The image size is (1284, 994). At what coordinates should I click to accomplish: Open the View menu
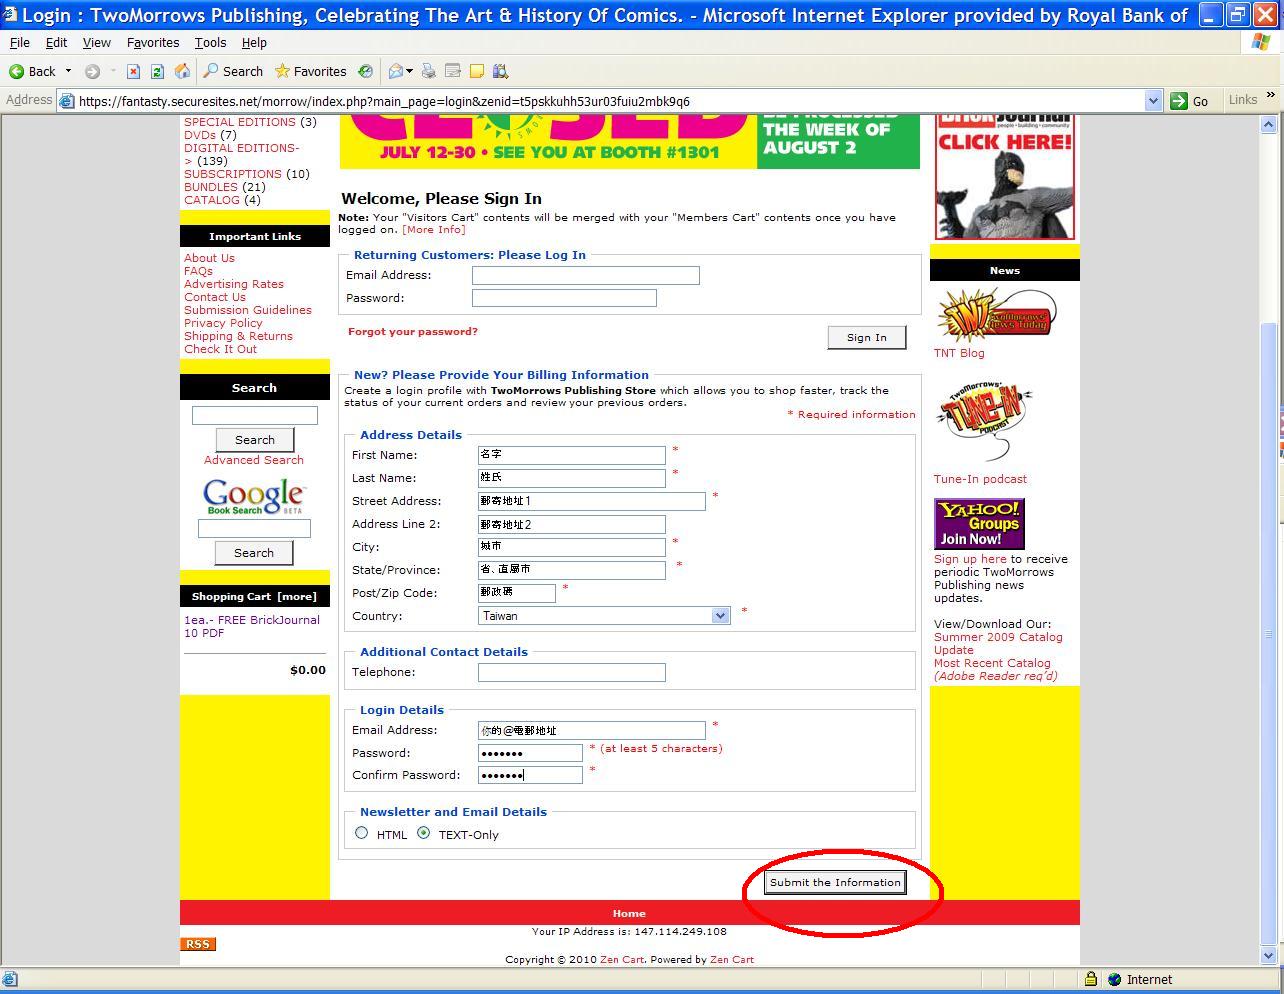[x=96, y=43]
